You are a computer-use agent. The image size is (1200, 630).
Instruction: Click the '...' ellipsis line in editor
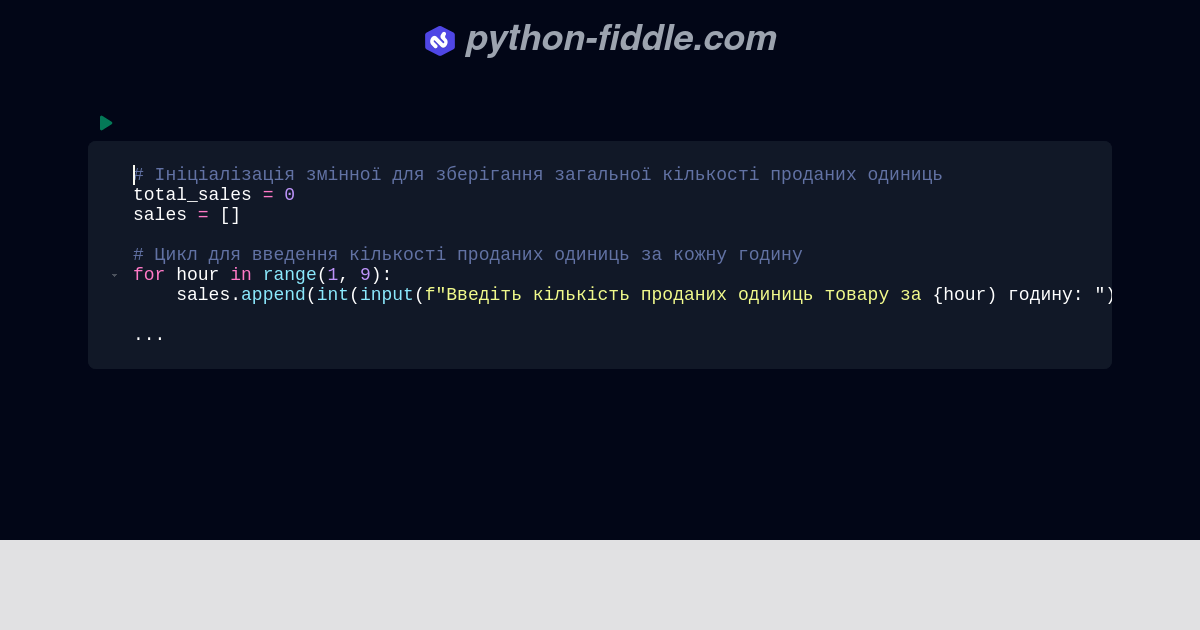pyautogui.click(x=149, y=335)
